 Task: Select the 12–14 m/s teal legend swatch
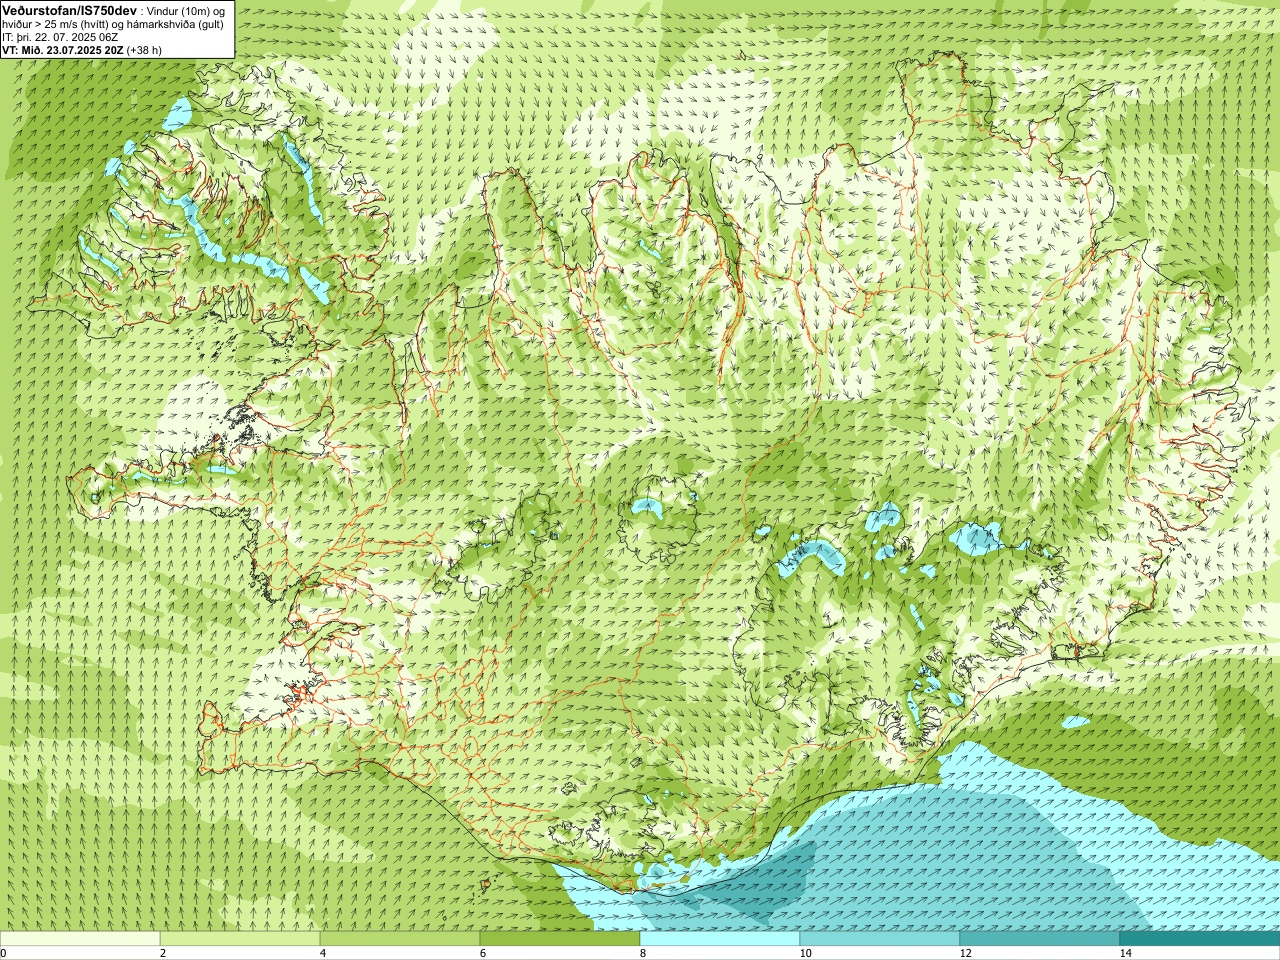coord(1040,939)
